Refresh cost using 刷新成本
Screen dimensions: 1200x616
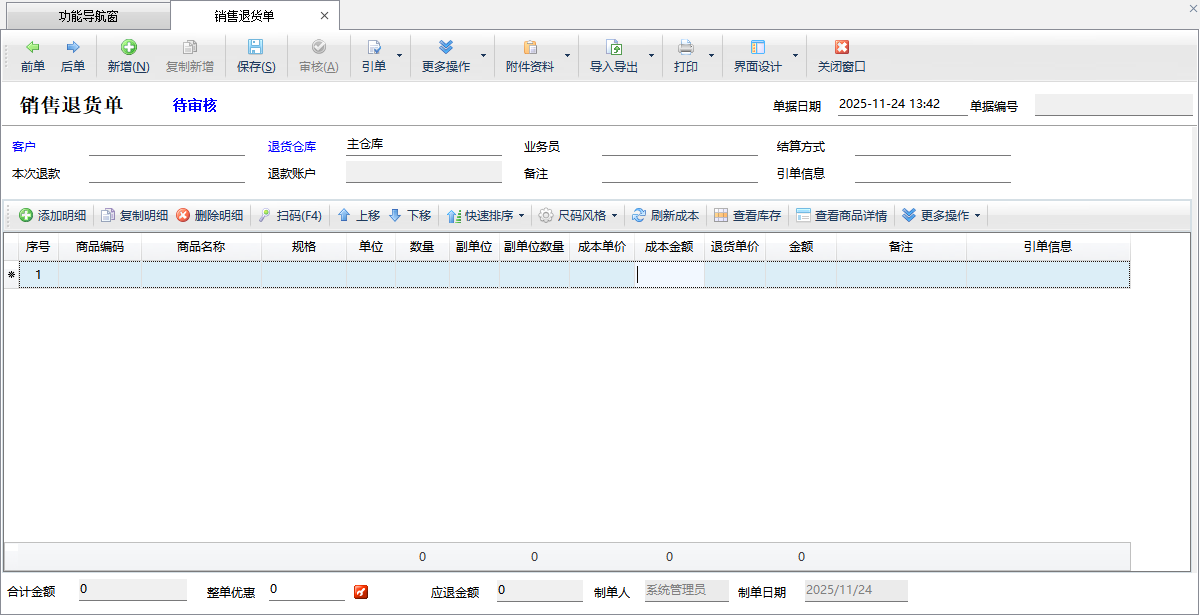coord(665,215)
